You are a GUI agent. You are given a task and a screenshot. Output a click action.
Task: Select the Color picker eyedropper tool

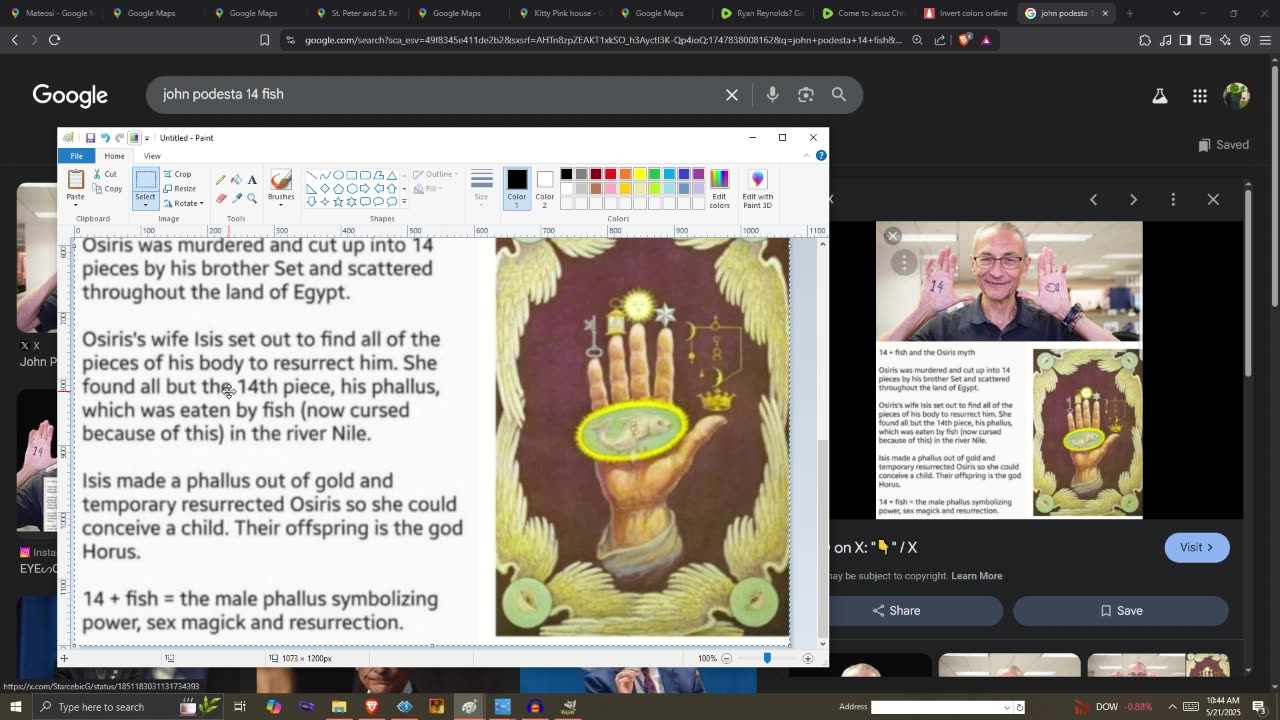coord(236,198)
